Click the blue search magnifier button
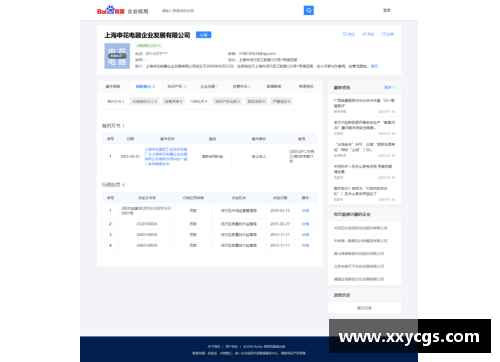This screenshot has width=500, height=362. [309, 11]
